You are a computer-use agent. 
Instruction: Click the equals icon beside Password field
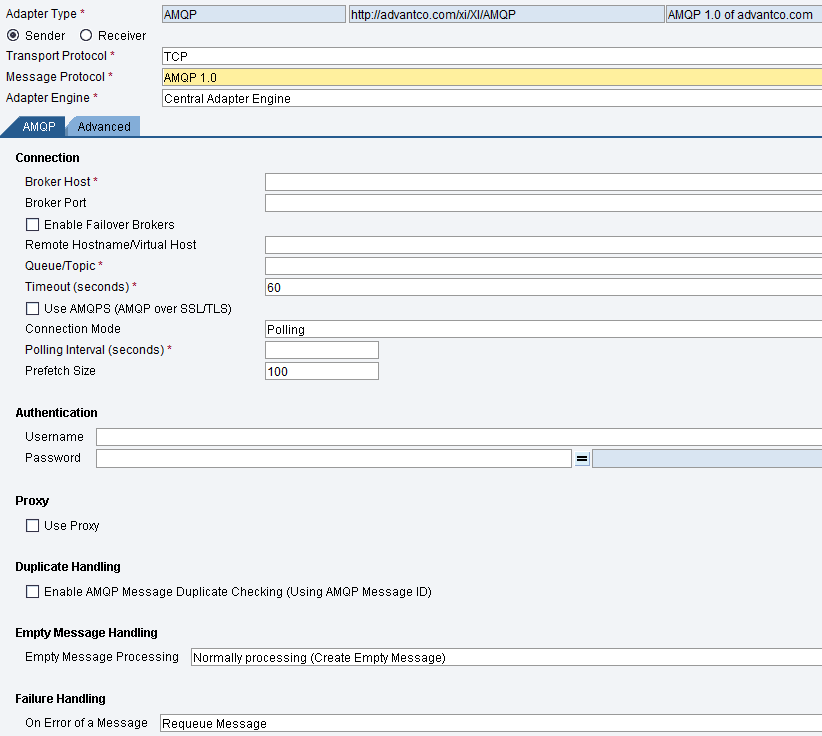pyautogui.click(x=582, y=459)
